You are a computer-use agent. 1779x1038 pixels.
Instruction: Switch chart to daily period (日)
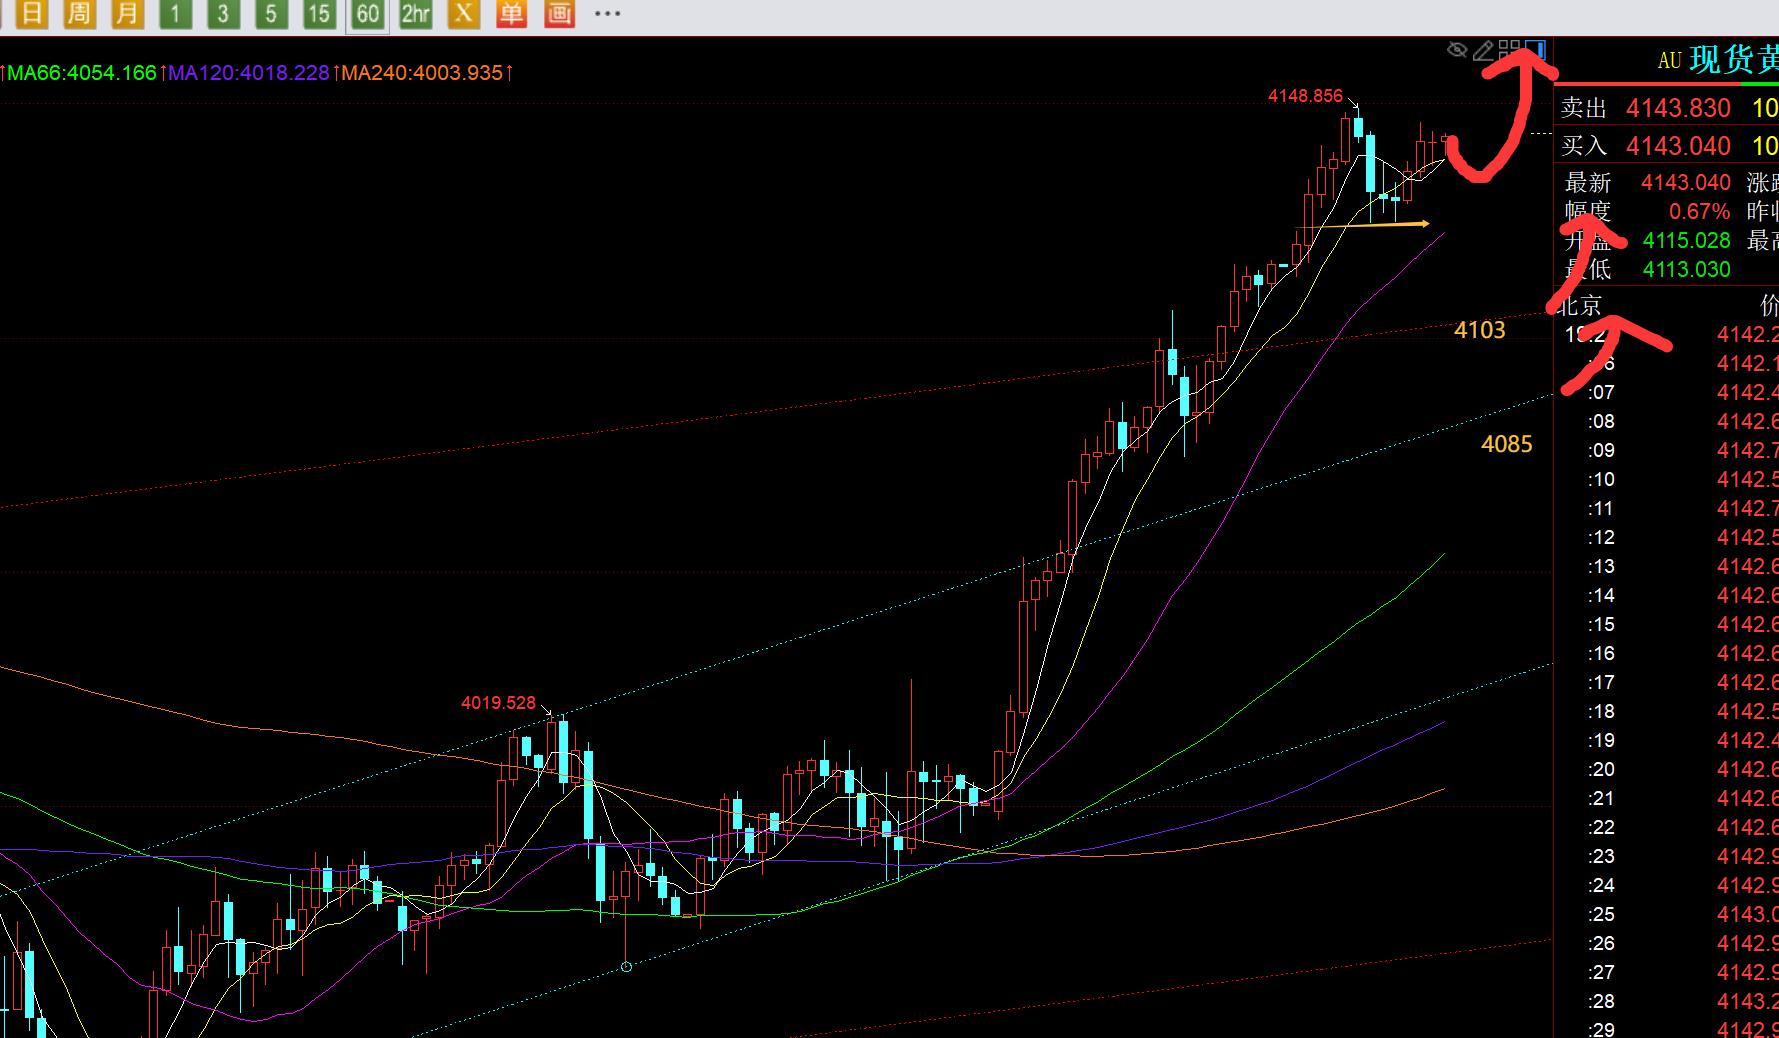[32, 13]
